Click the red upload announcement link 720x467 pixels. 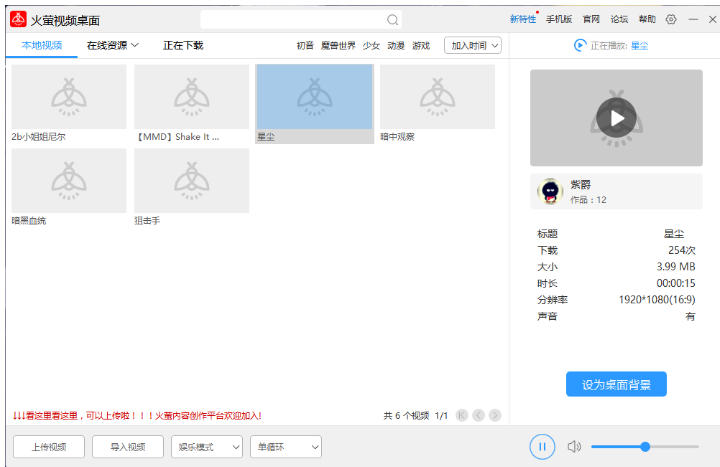tap(137, 416)
